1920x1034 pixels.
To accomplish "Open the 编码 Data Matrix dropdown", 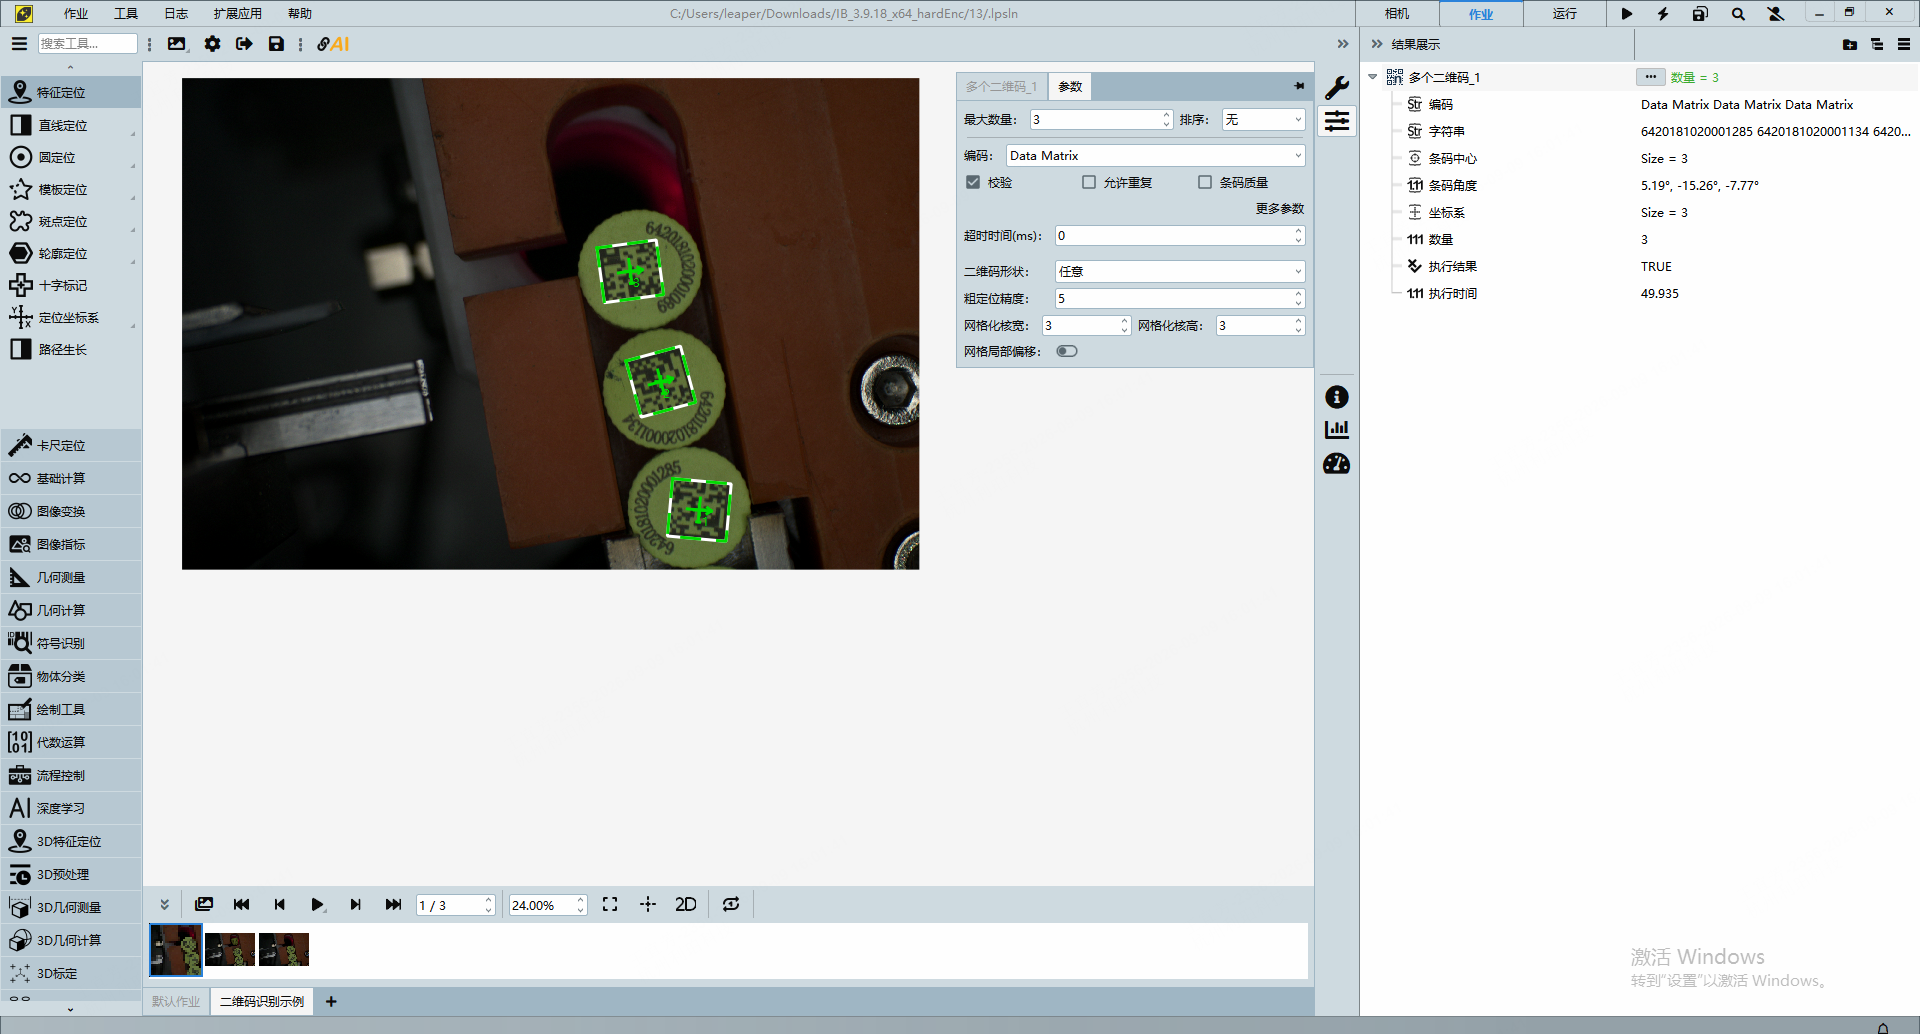I will [x=1155, y=155].
